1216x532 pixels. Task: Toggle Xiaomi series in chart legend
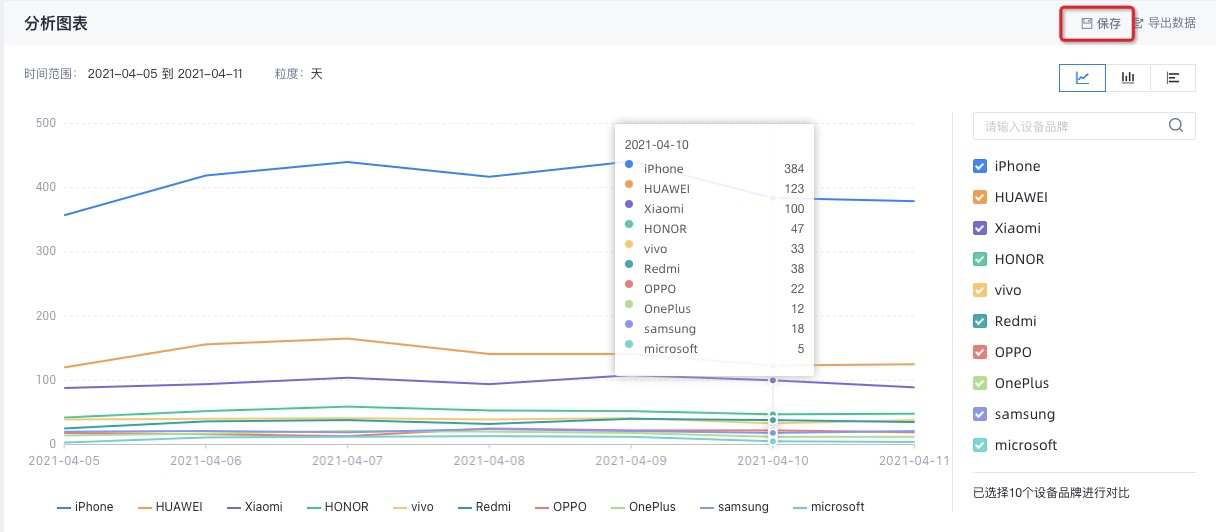(x=255, y=507)
